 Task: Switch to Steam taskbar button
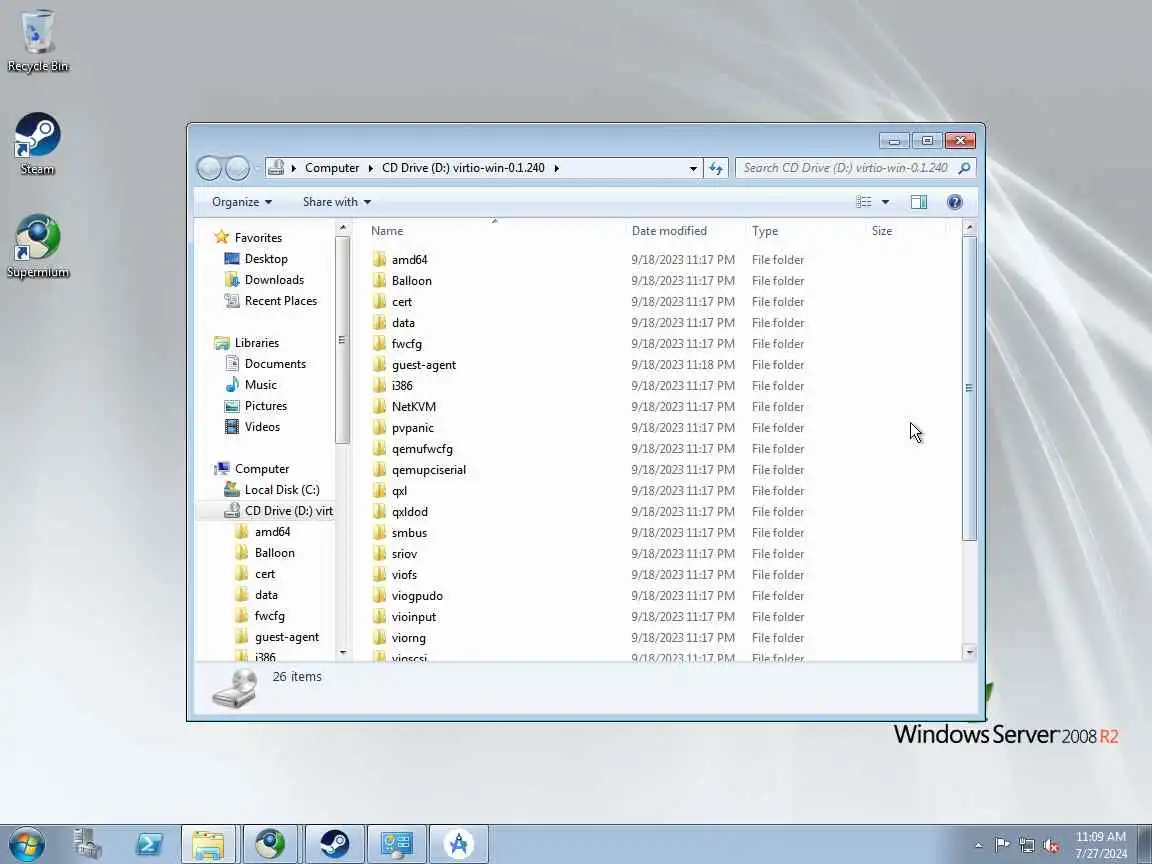pos(334,844)
